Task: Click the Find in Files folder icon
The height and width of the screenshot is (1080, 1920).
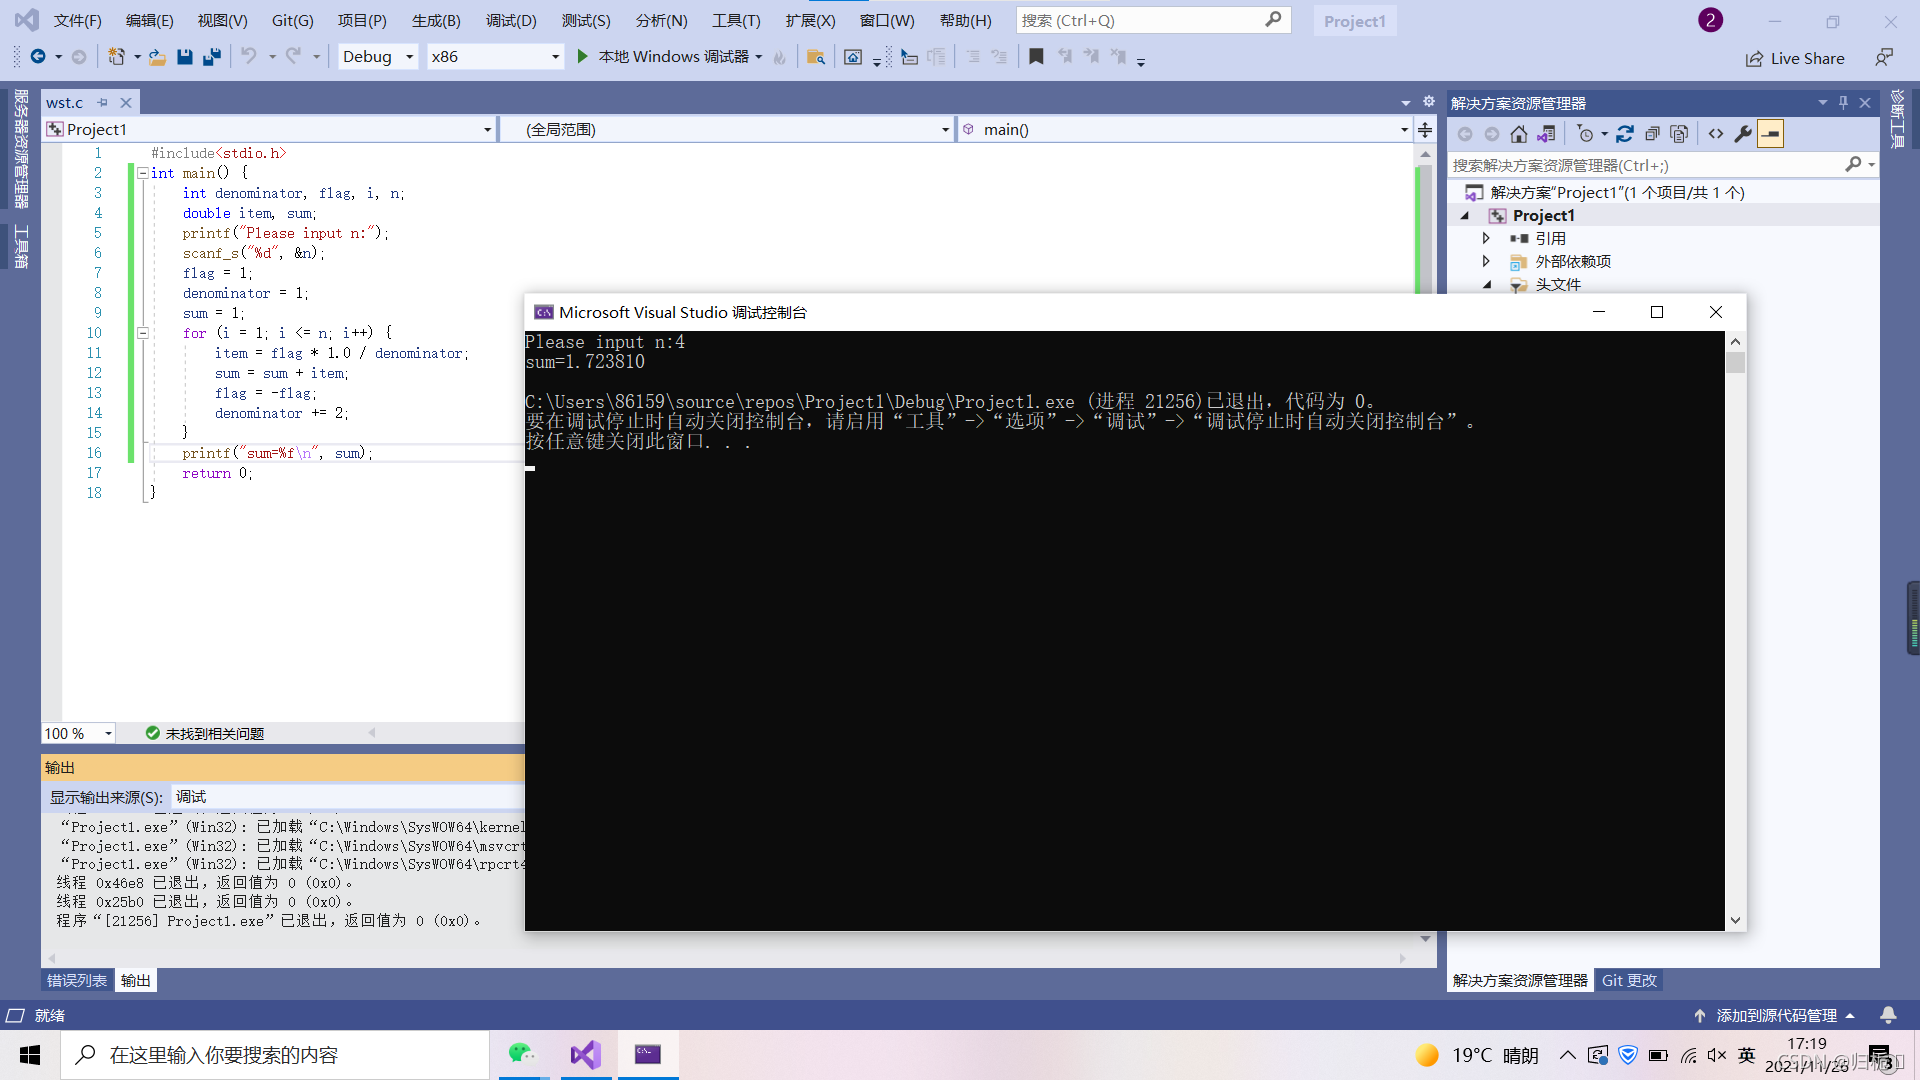Action: pos(816,57)
